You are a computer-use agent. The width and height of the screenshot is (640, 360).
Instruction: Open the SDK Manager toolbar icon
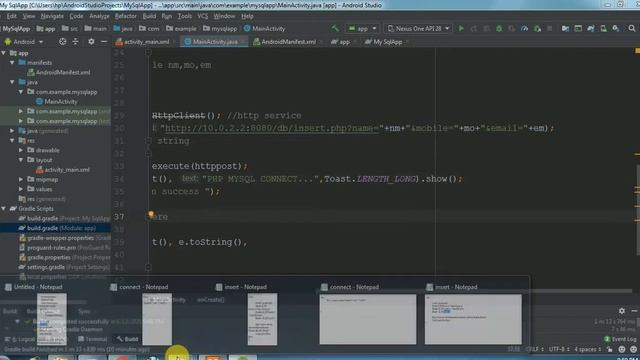pyautogui.click(x=616, y=29)
